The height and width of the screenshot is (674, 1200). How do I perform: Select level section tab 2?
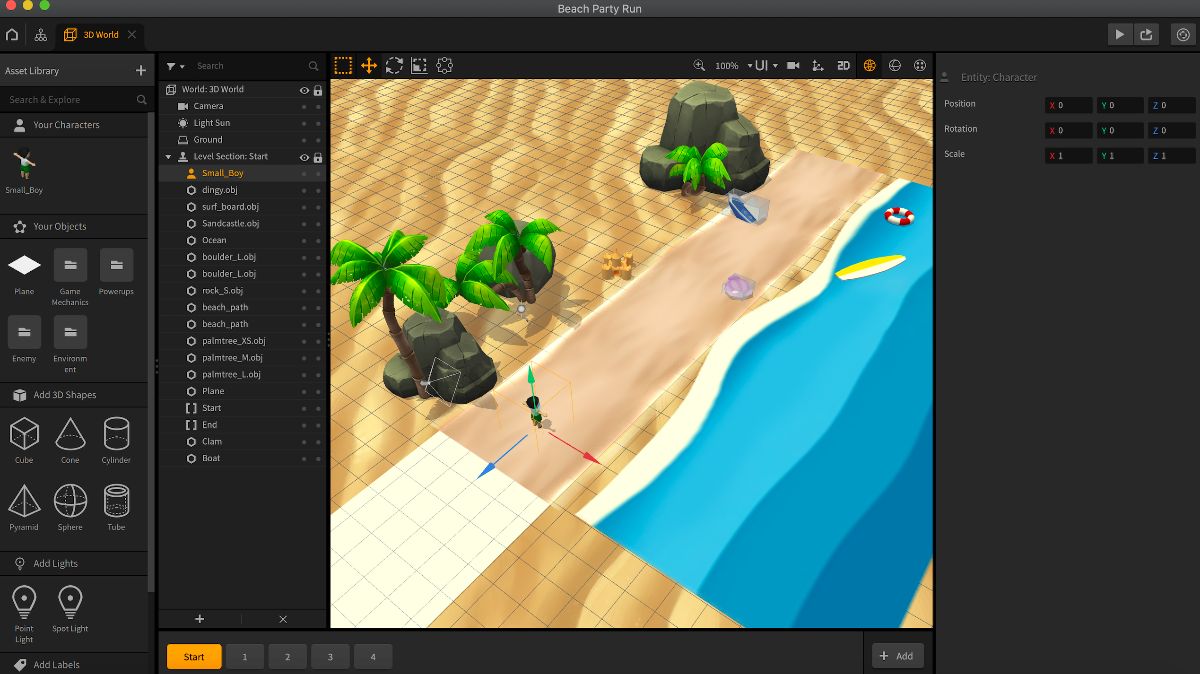(287, 657)
